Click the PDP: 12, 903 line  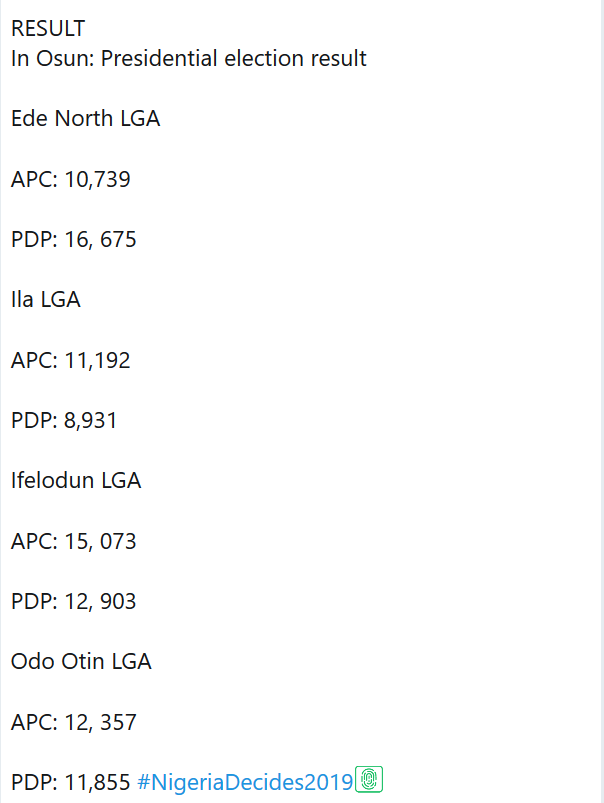point(74,601)
